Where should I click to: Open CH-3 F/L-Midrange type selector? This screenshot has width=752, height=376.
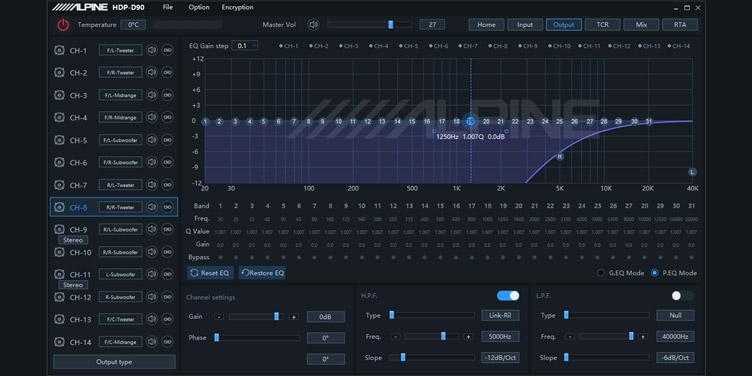point(120,95)
